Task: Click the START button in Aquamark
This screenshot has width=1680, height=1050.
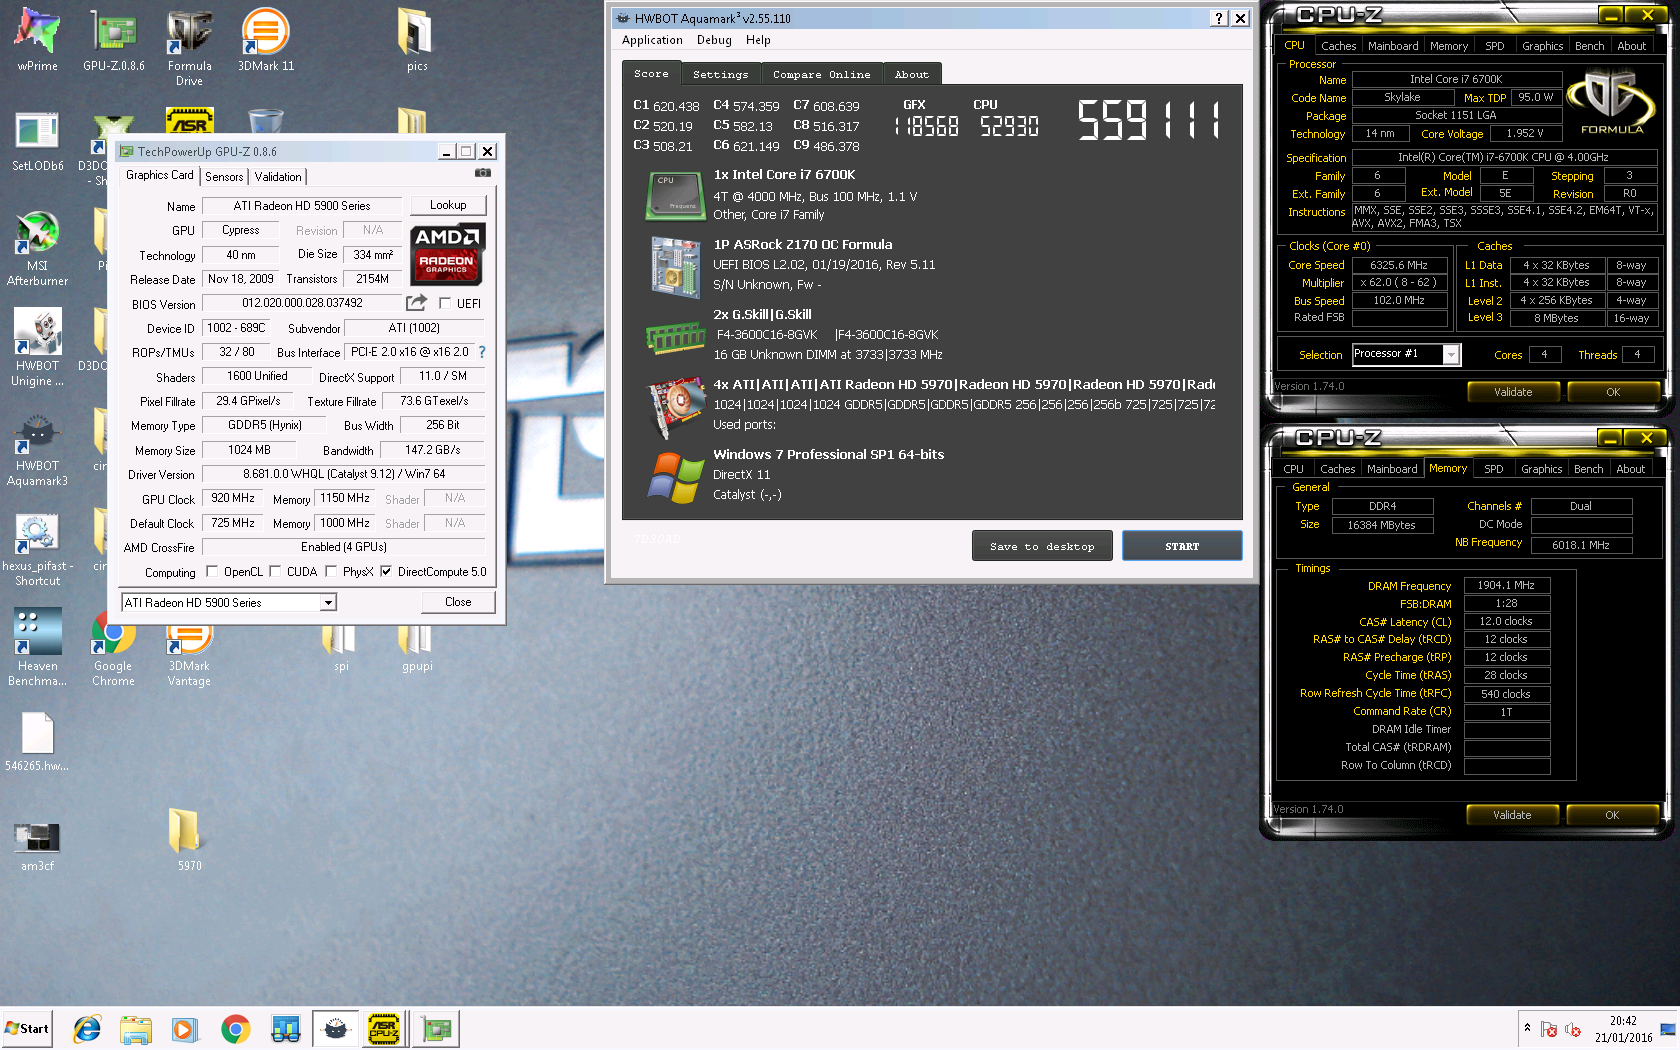Action: point(1182,546)
